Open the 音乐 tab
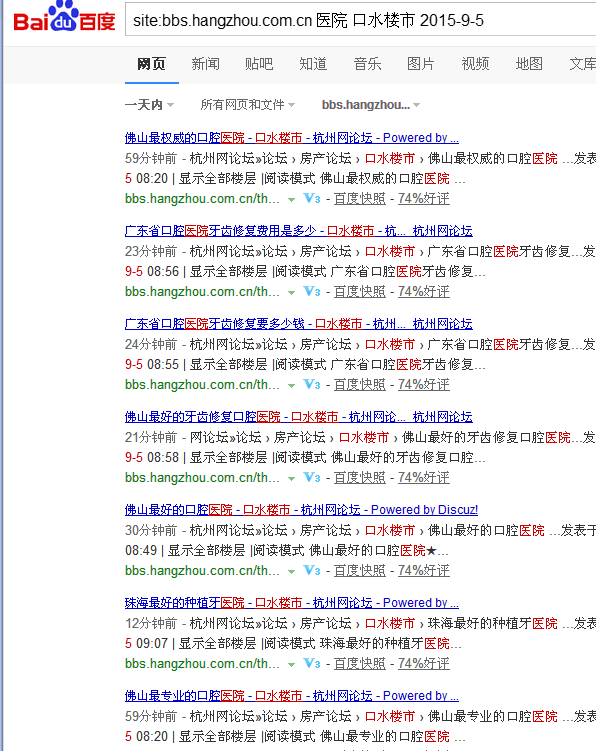The height and width of the screenshot is (751, 596). point(367,64)
